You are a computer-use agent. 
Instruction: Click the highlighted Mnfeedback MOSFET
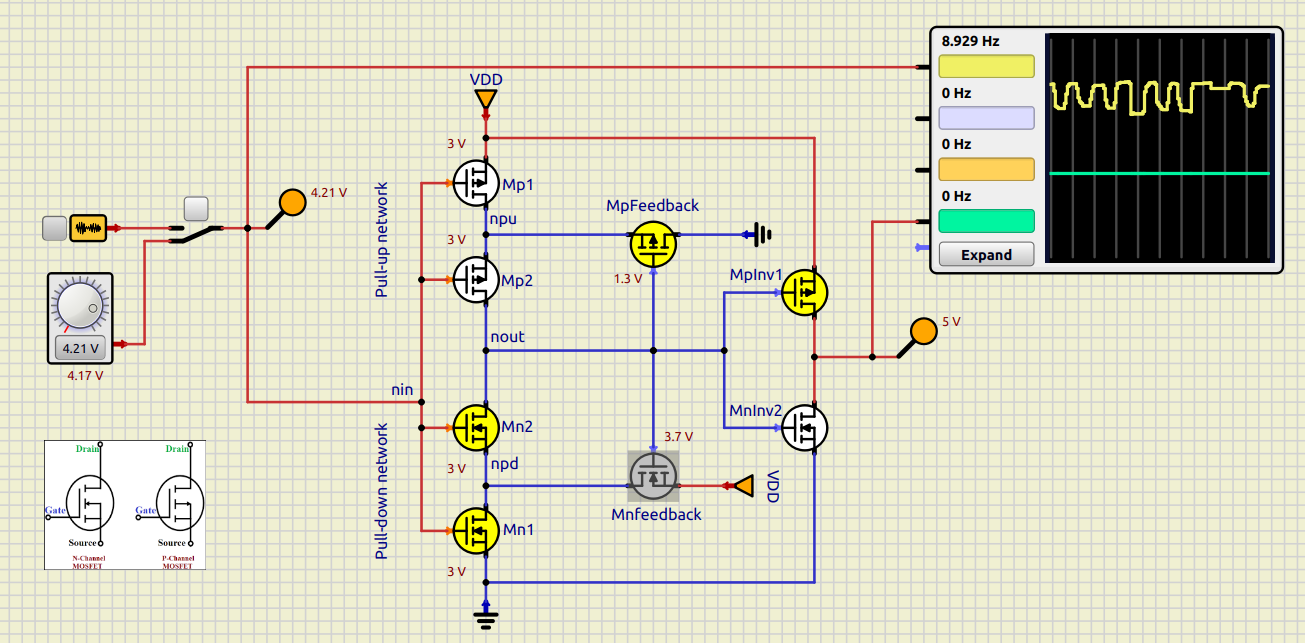(653, 476)
